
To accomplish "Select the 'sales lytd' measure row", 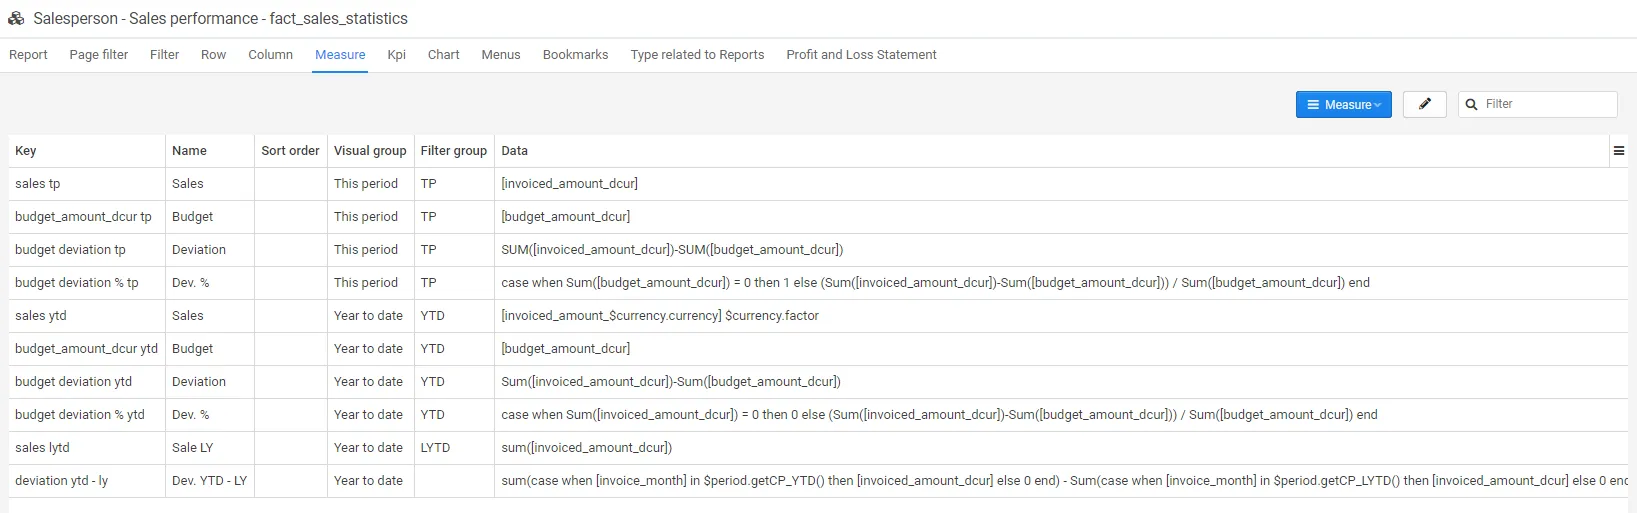I will coord(42,448).
